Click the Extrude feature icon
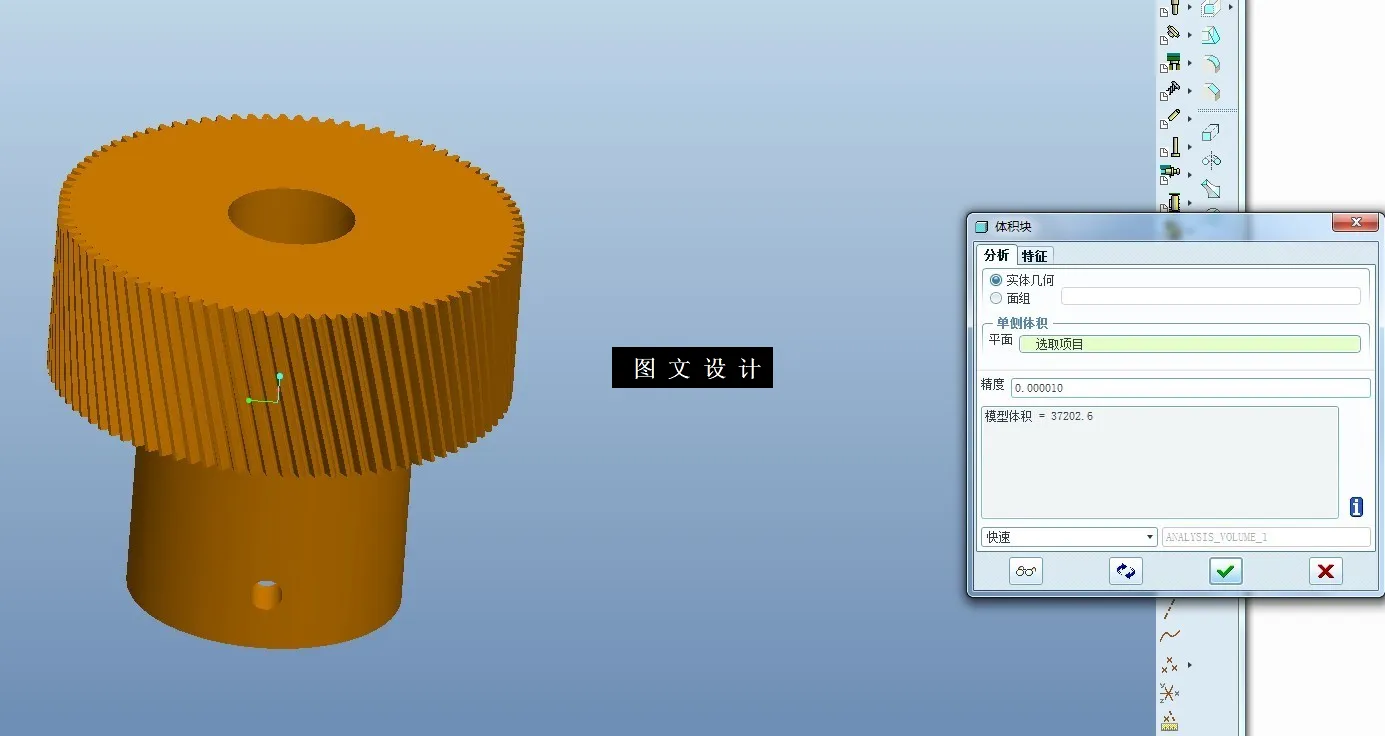The image size is (1385, 736). 1211,9
